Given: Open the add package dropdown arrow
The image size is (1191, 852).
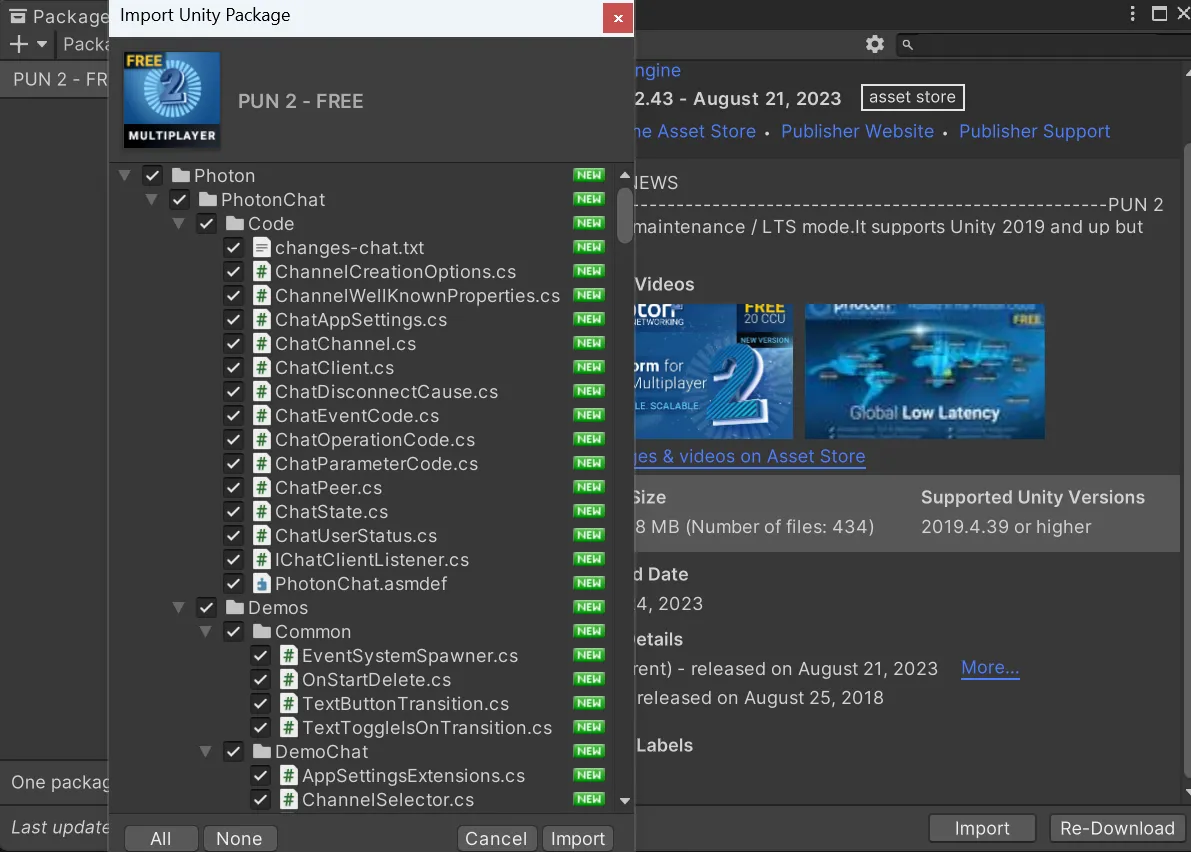Looking at the screenshot, I should click(x=42, y=44).
